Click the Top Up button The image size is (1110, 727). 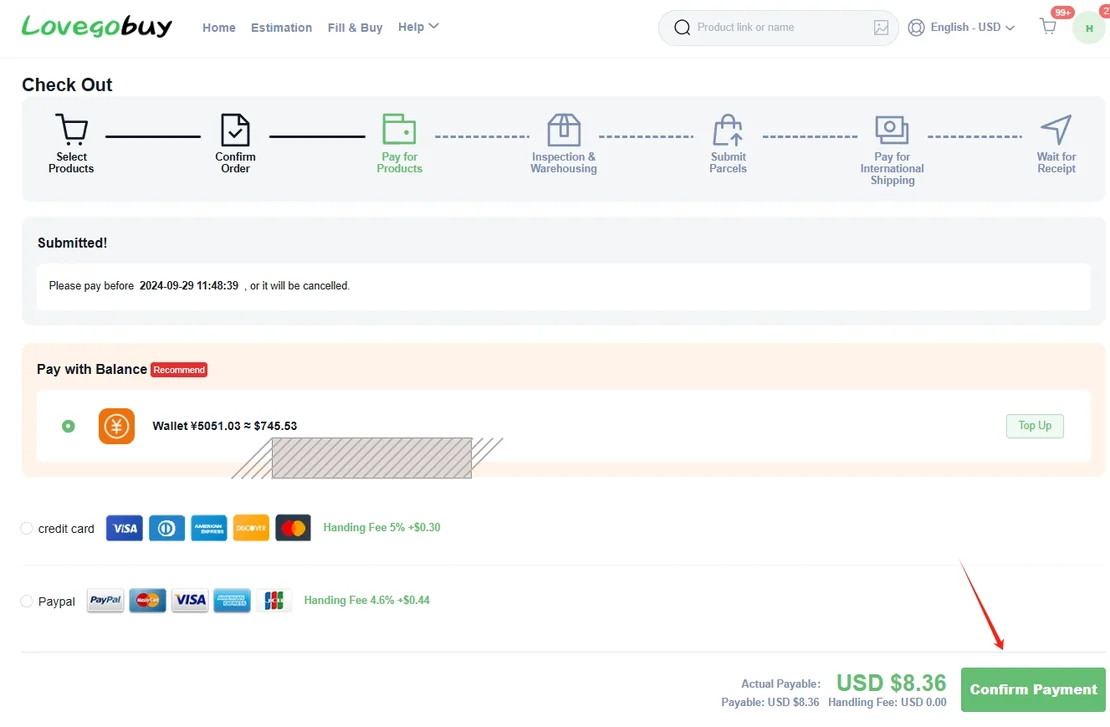(1034, 425)
